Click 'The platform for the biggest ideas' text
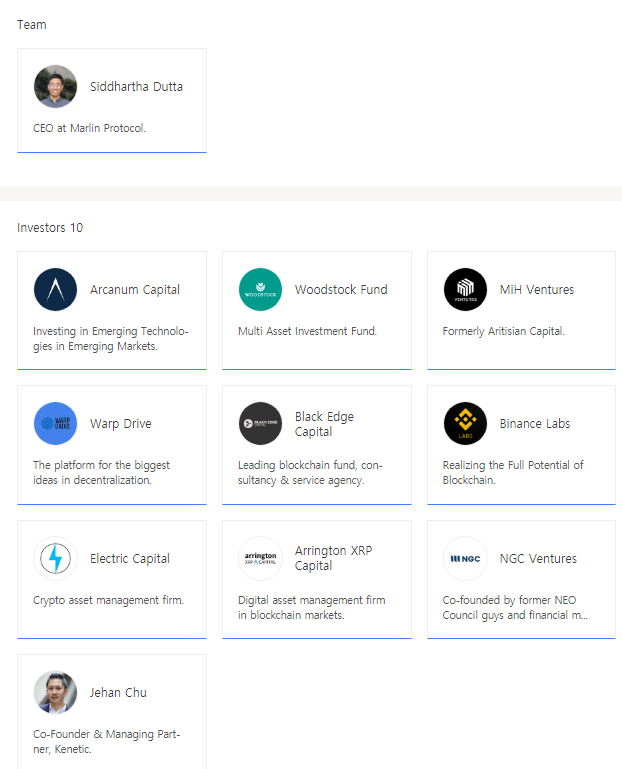Viewport: 622px width, 769px height. click(102, 472)
